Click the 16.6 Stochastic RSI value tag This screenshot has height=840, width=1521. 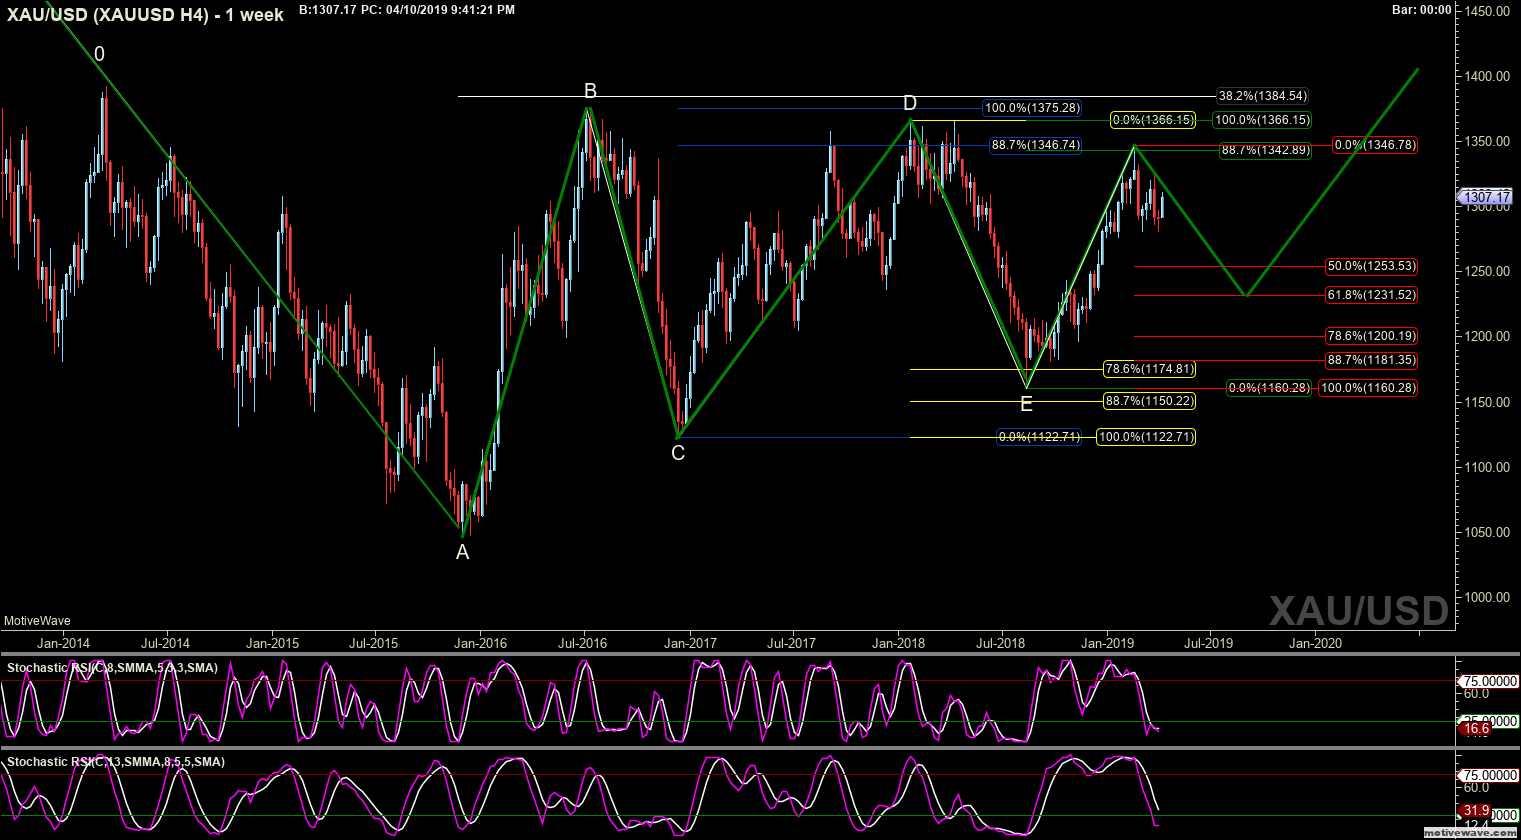1475,730
